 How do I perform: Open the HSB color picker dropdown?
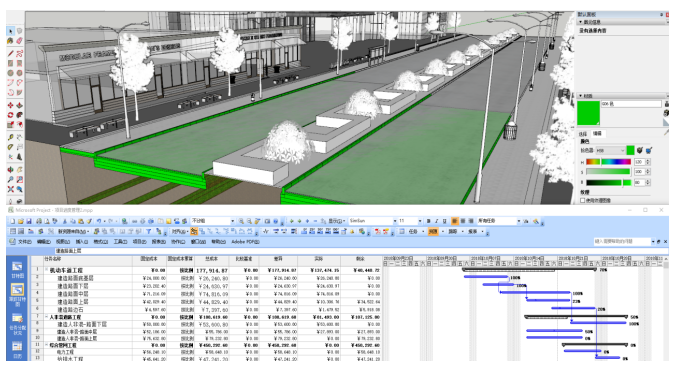(x=610, y=151)
